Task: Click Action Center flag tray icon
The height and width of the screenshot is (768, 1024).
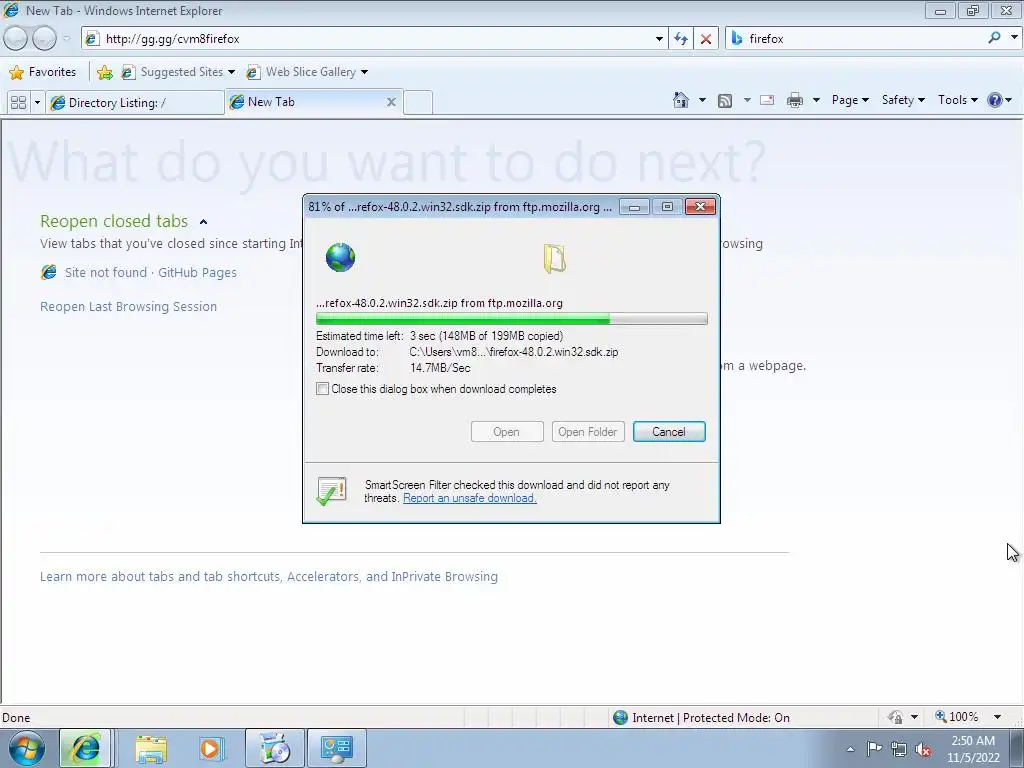Action: pos(874,749)
